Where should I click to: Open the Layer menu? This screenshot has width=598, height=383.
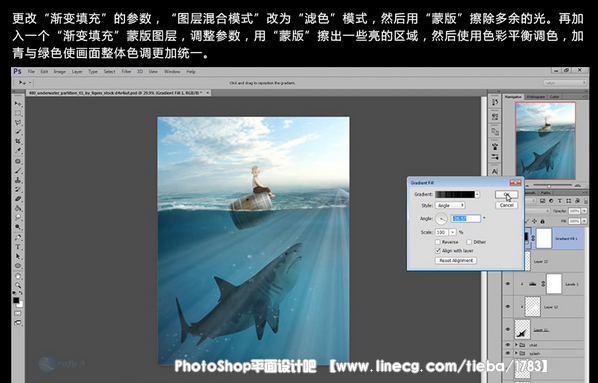[x=77, y=71]
